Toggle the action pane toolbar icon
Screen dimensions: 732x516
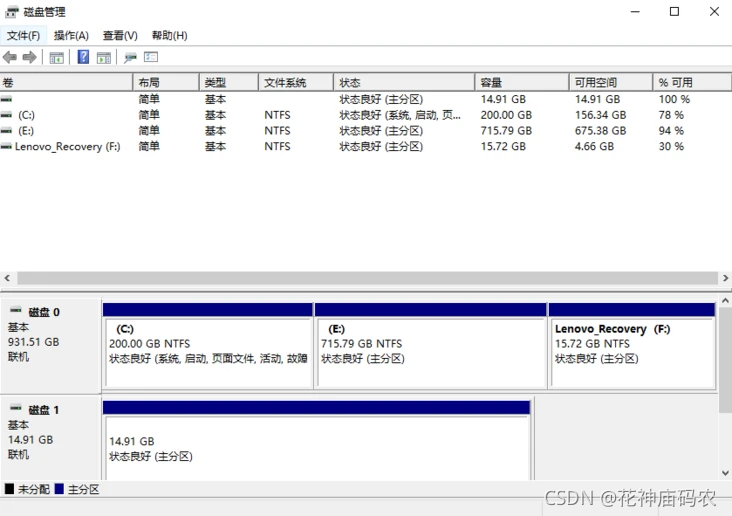(104, 58)
